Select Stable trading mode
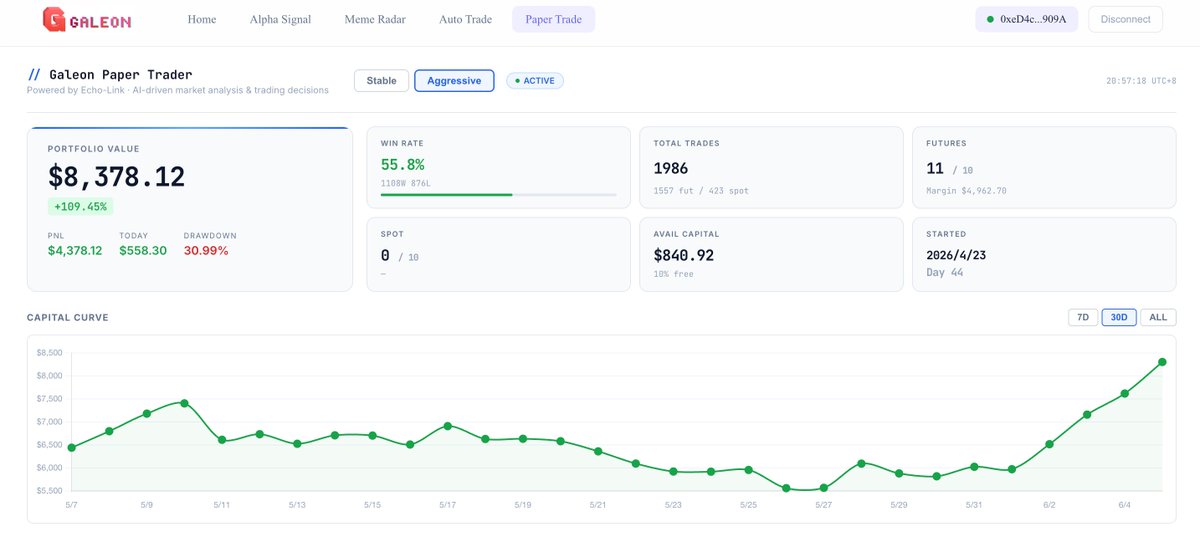 [381, 81]
